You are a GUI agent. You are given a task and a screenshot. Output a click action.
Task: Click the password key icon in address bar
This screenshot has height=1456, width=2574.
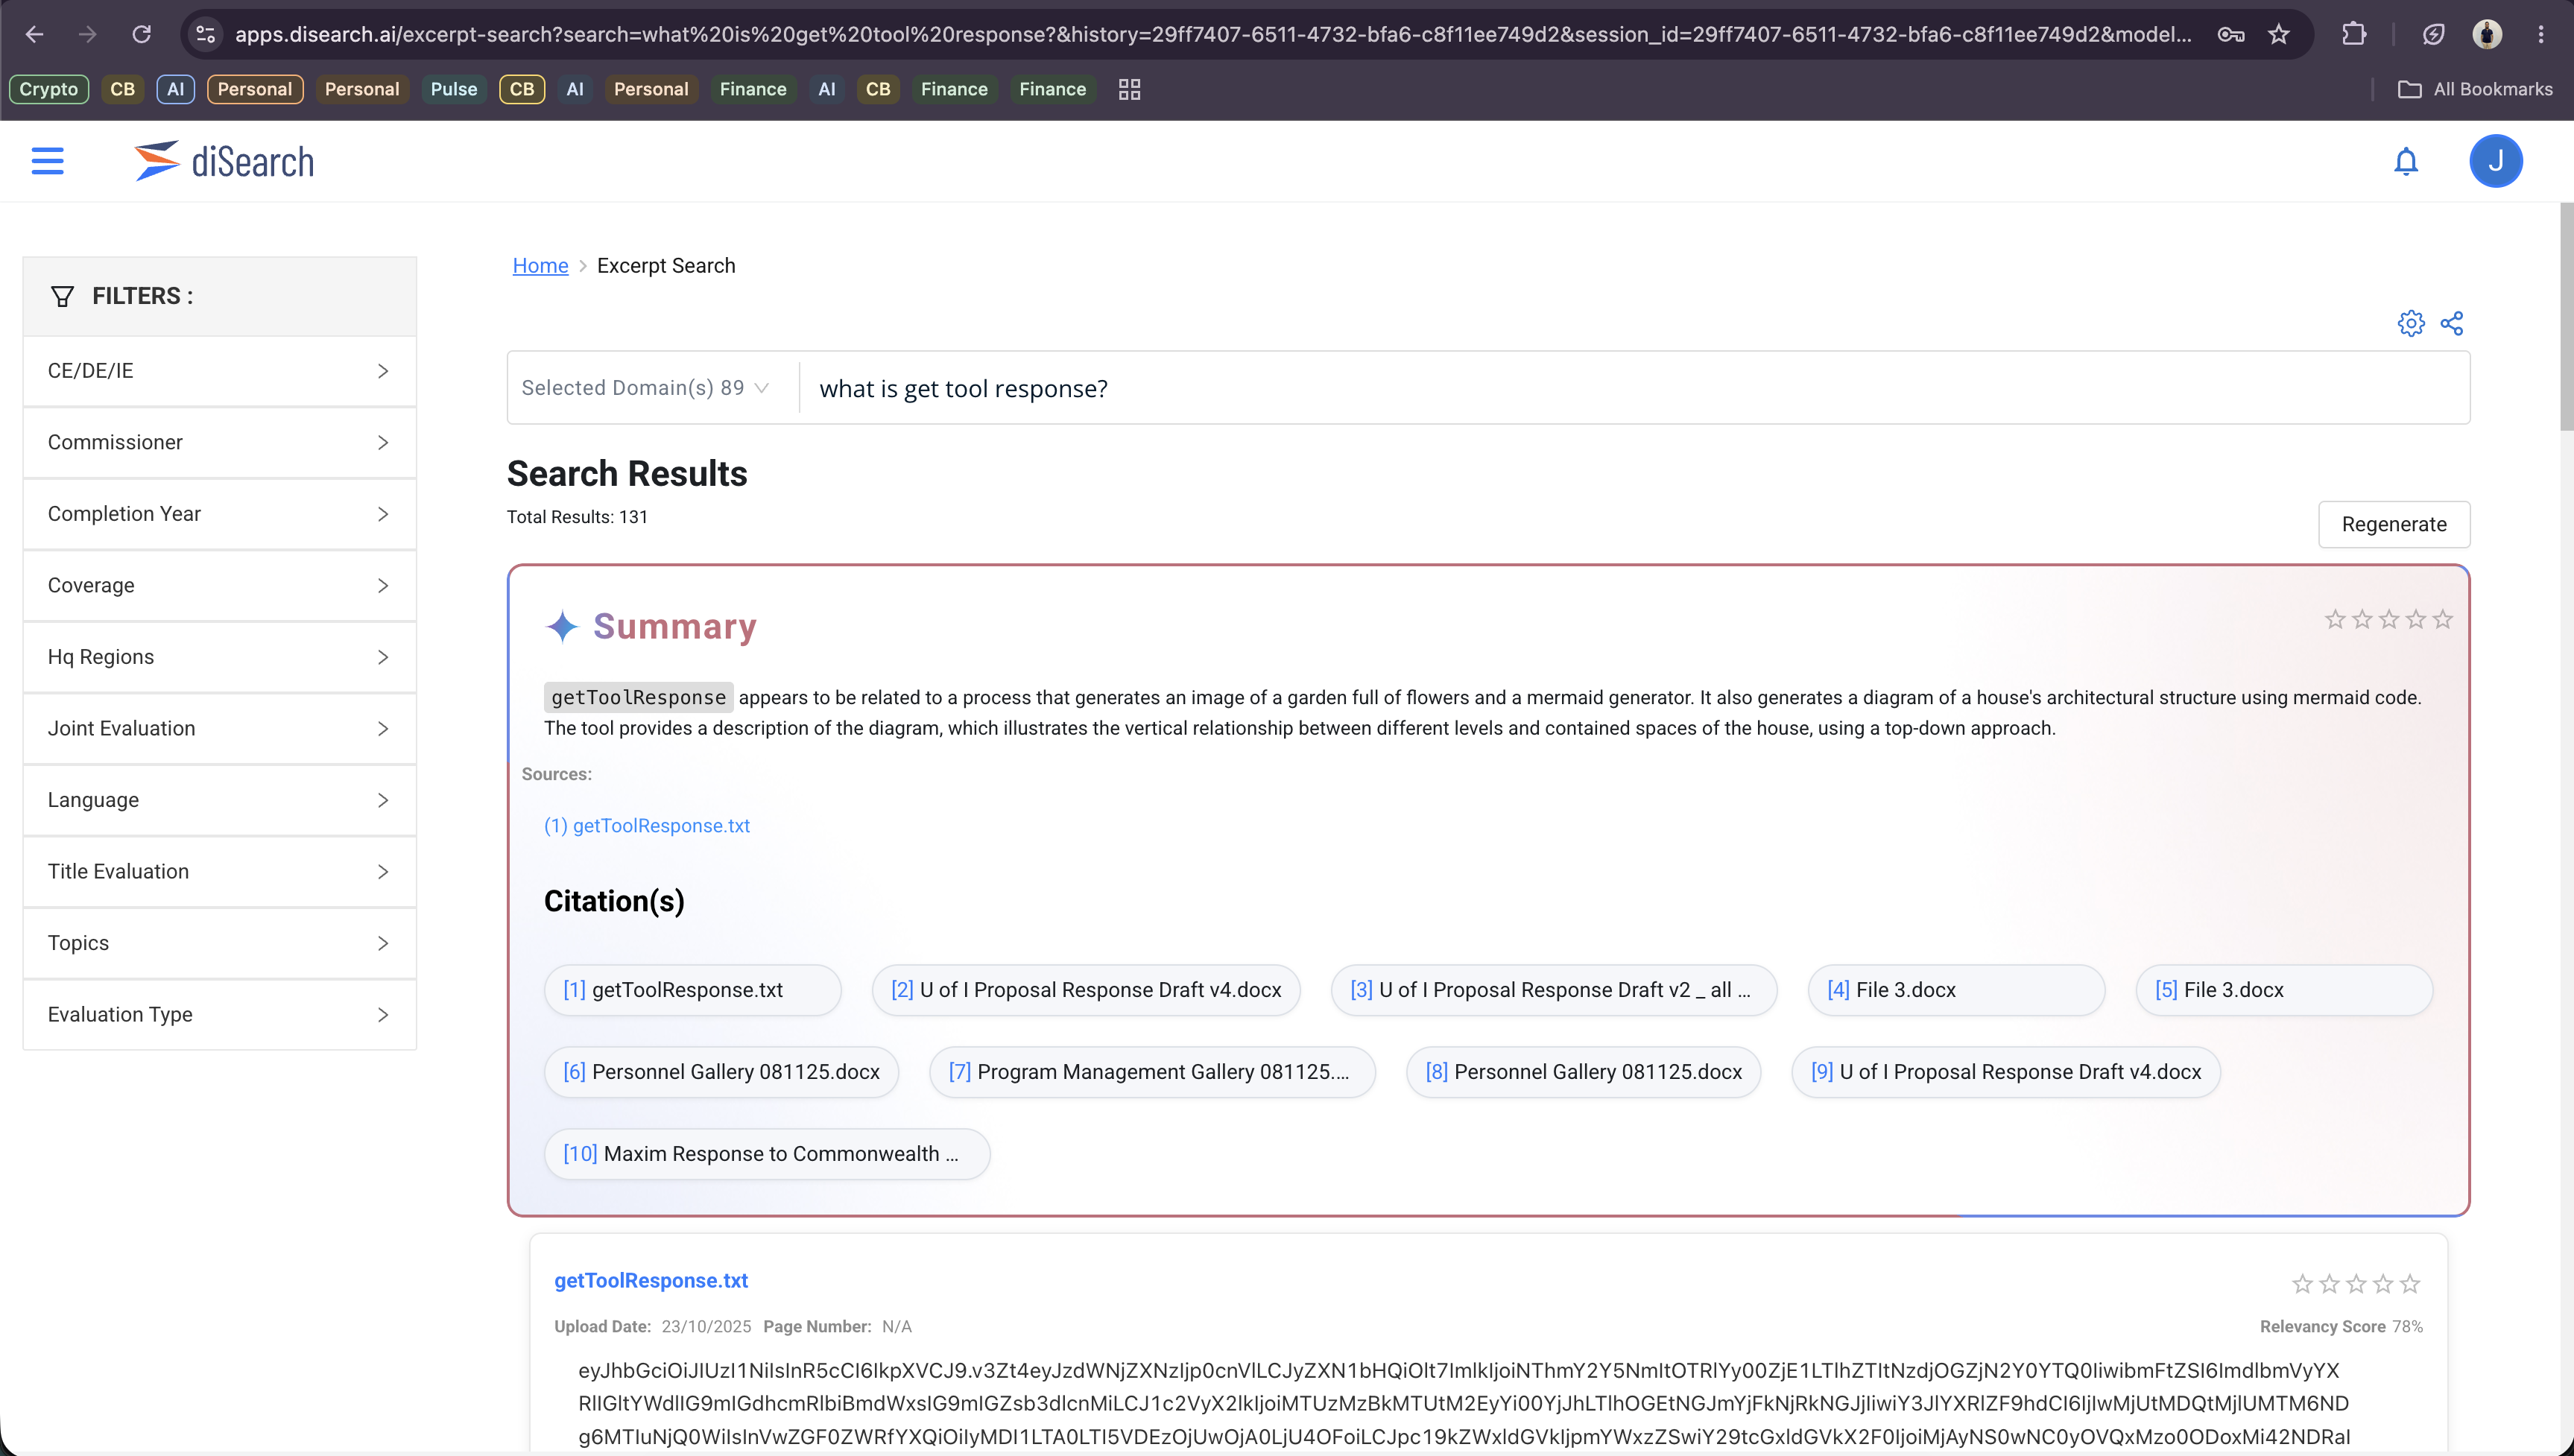tap(2231, 34)
